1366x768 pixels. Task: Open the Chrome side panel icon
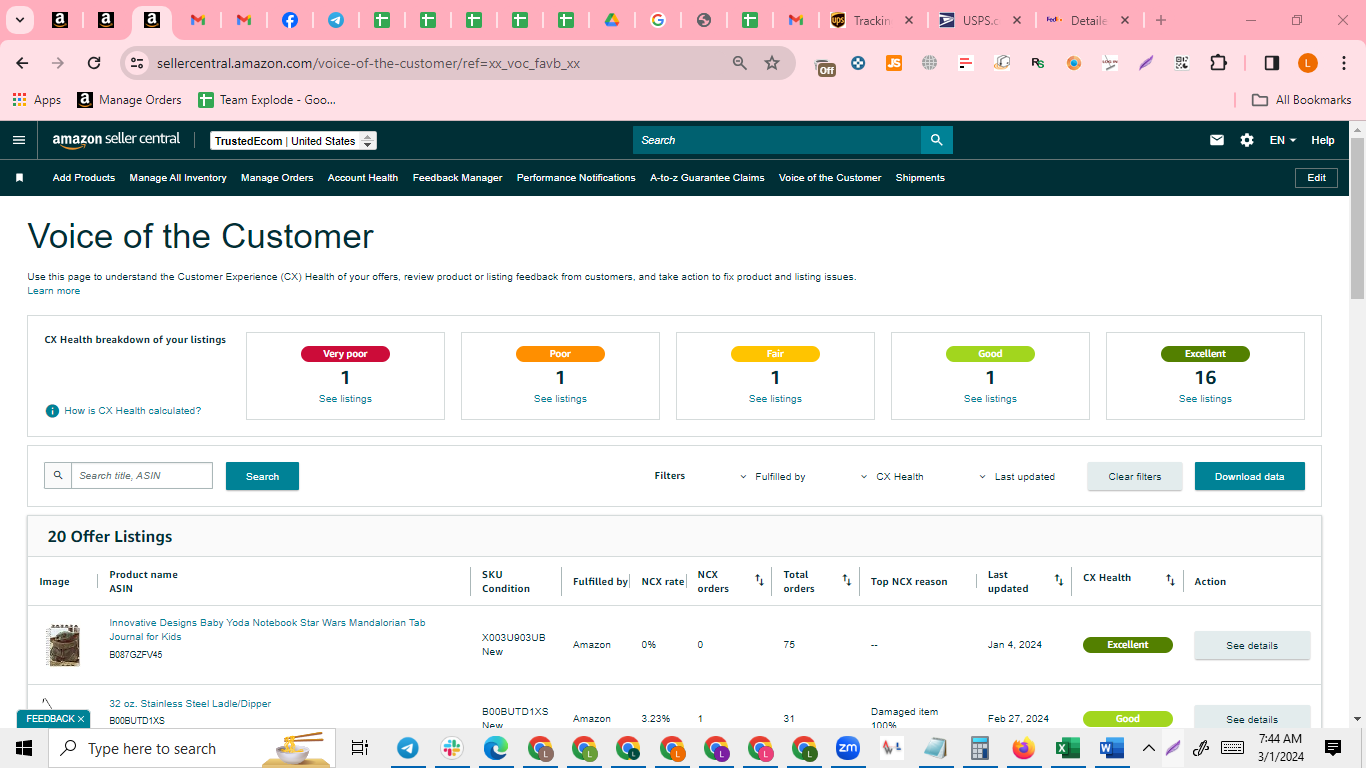coord(1272,63)
